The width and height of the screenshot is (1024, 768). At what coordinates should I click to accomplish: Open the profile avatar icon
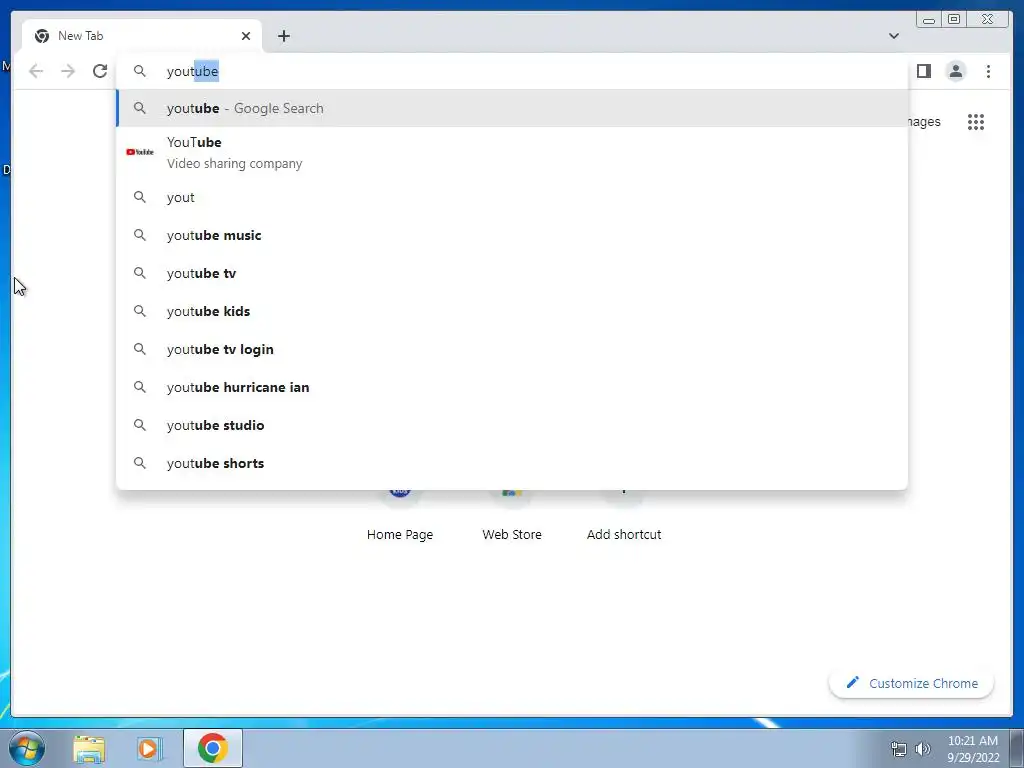[x=955, y=71]
